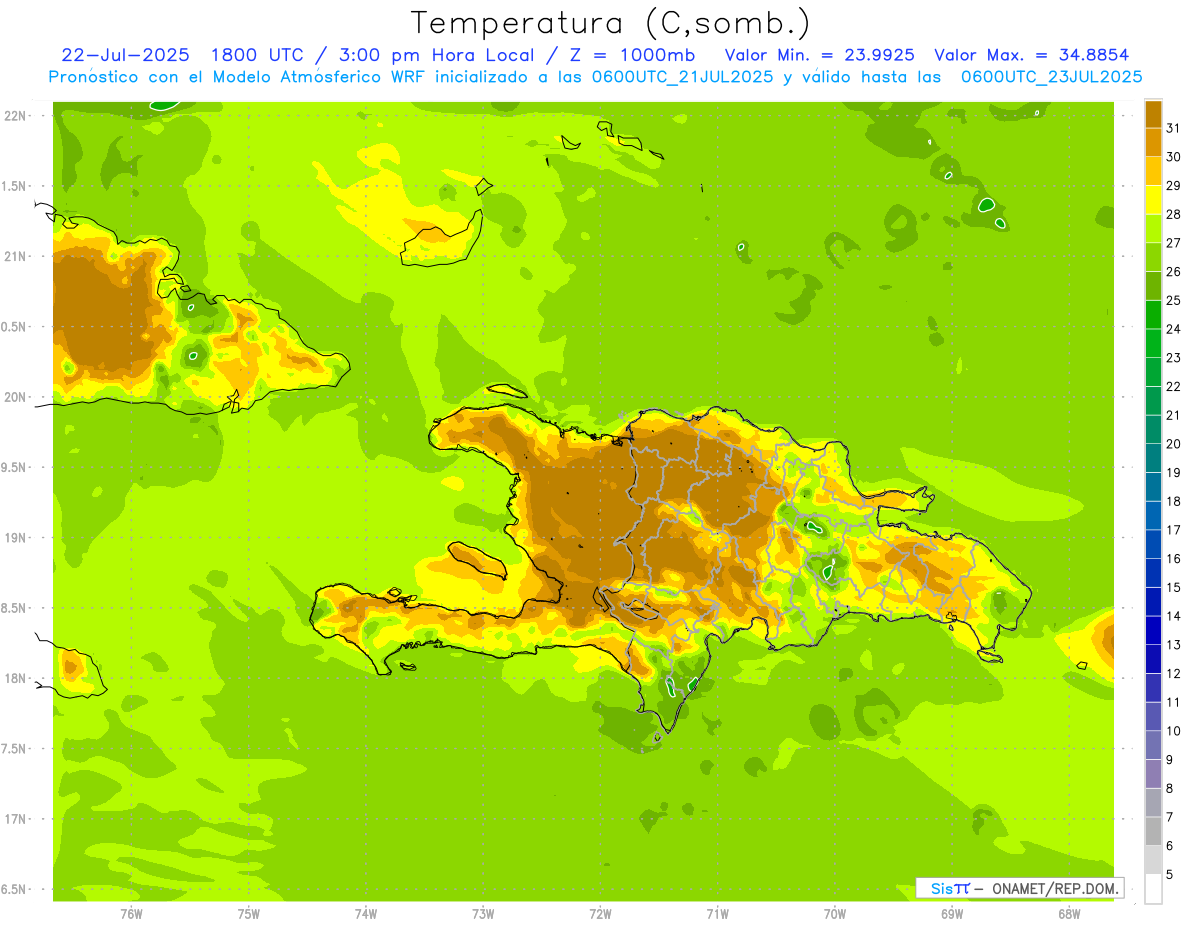Image resolution: width=1200 pixels, height=927 pixels.
Task: Click the "1800 UTC" time label
Action: coord(258,55)
